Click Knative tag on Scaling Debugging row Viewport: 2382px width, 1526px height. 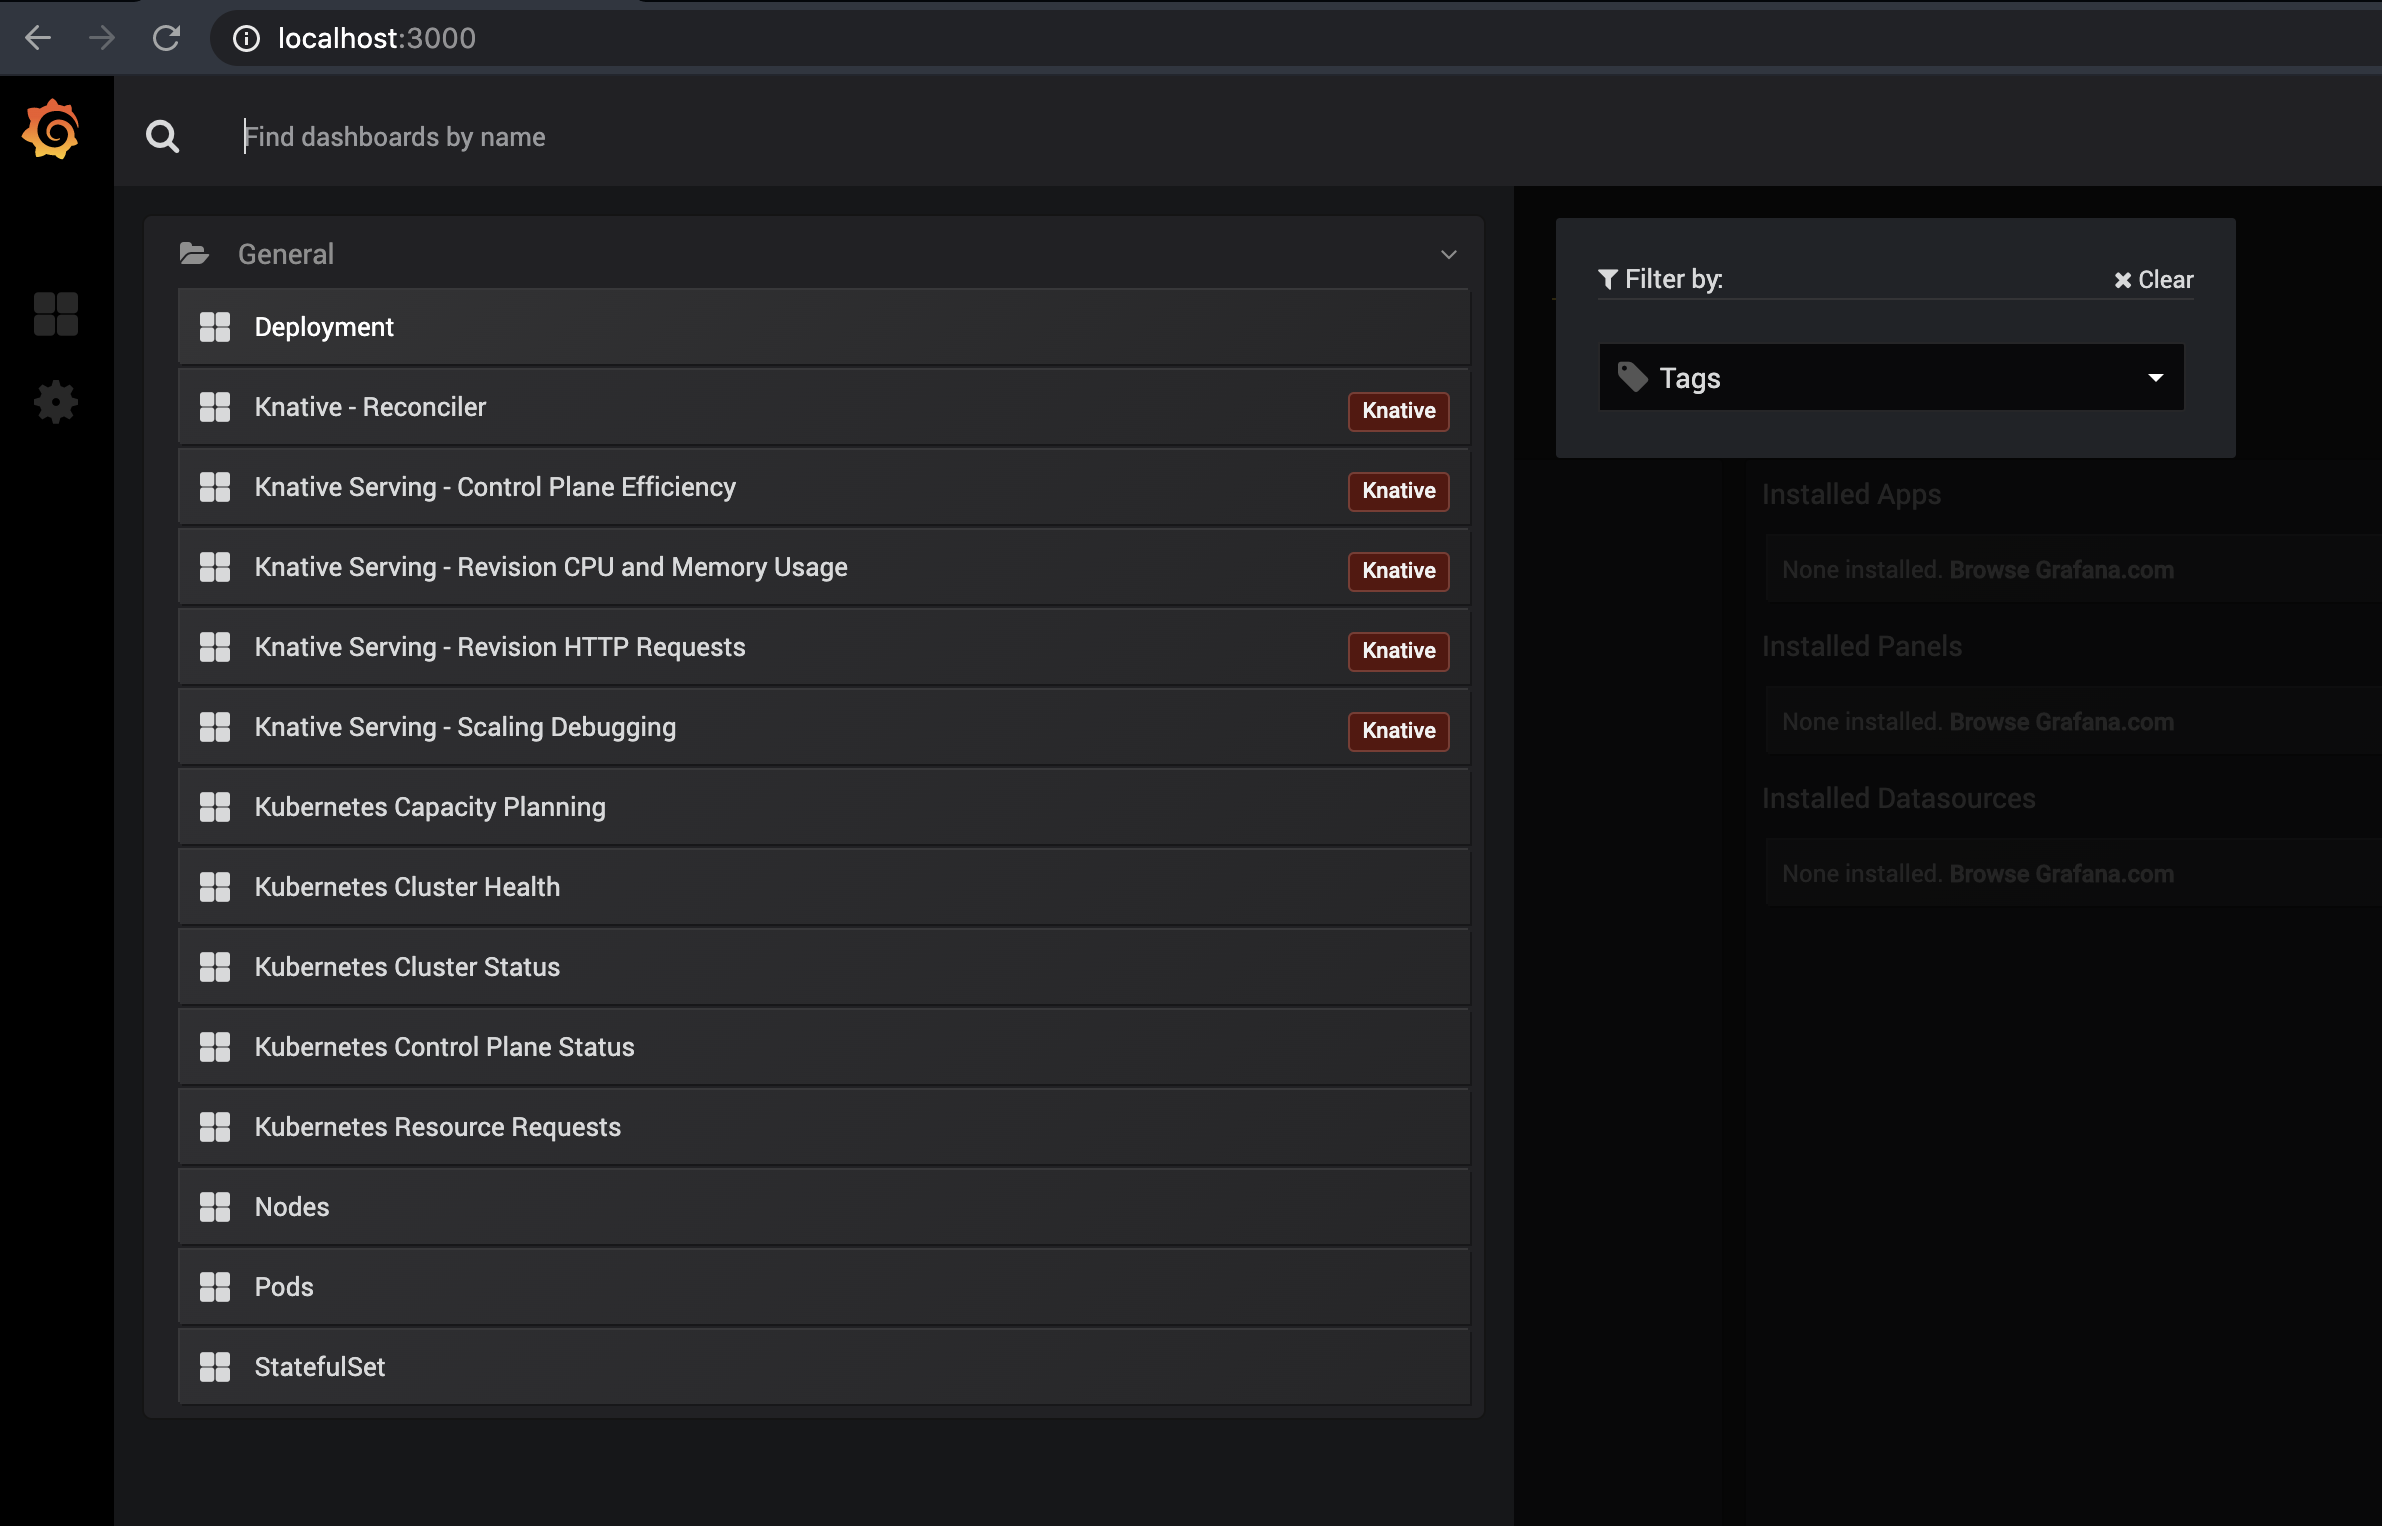pyautogui.click(x=1398, y=731)
